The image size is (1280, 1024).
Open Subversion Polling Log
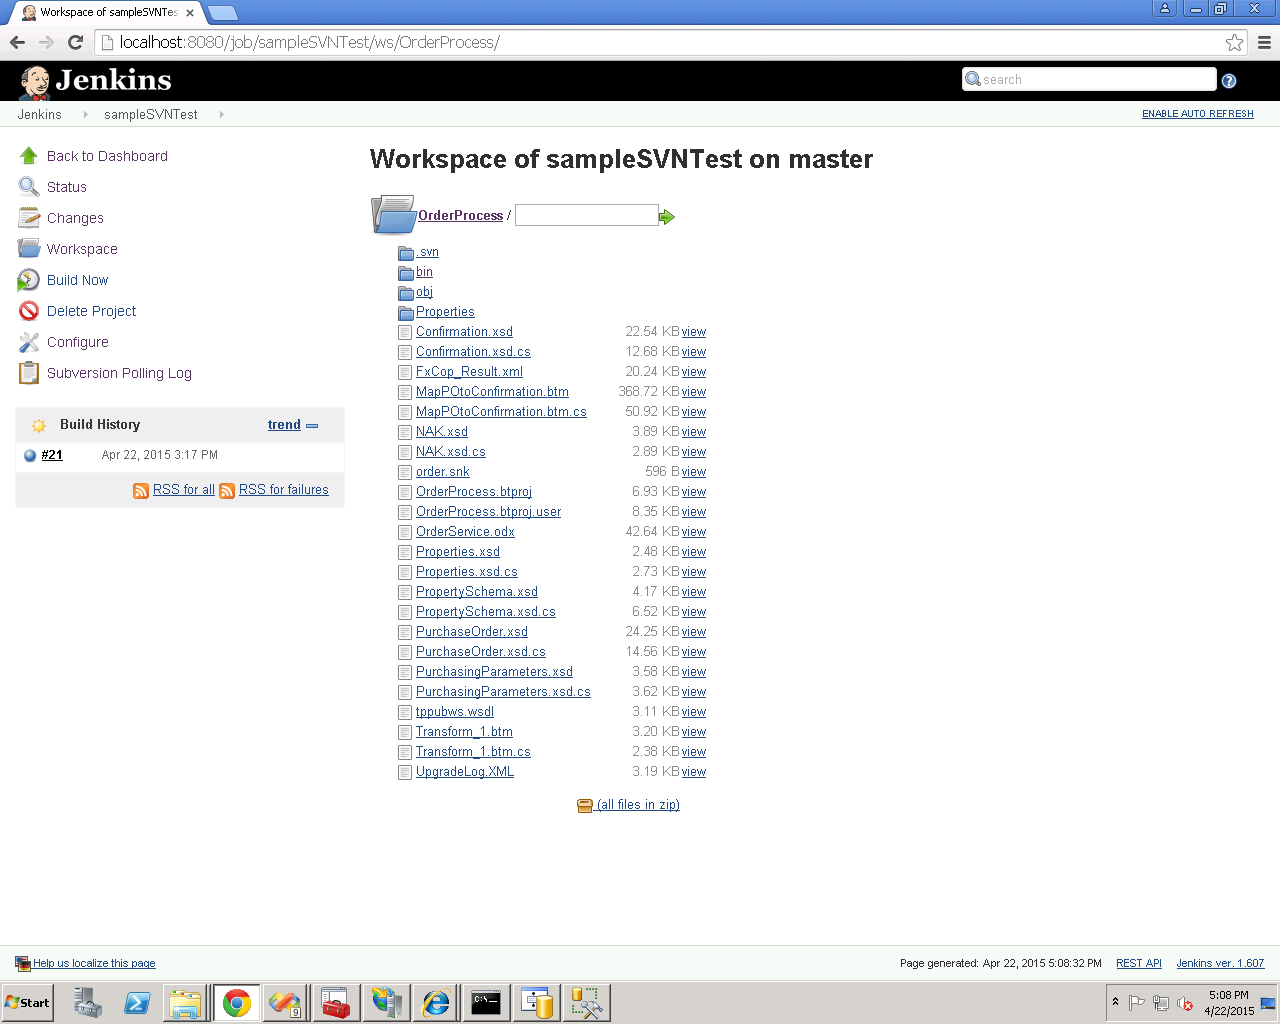[119, 373]
